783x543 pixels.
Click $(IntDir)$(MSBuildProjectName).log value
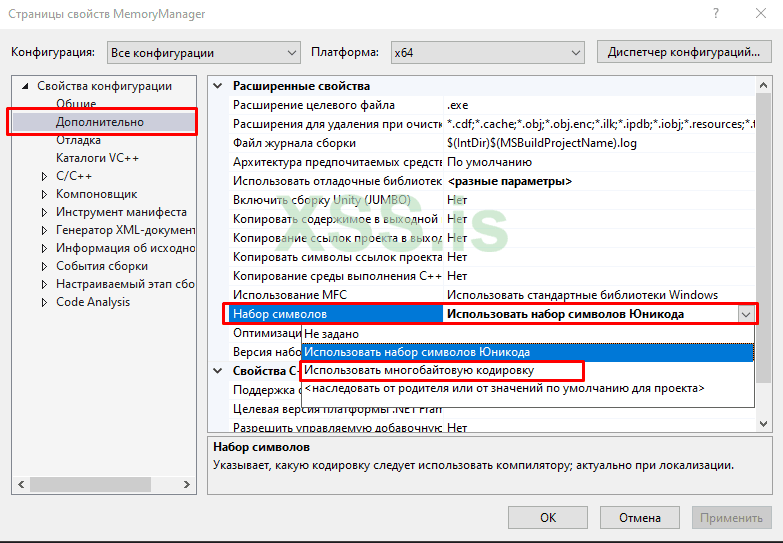point(599,143)
